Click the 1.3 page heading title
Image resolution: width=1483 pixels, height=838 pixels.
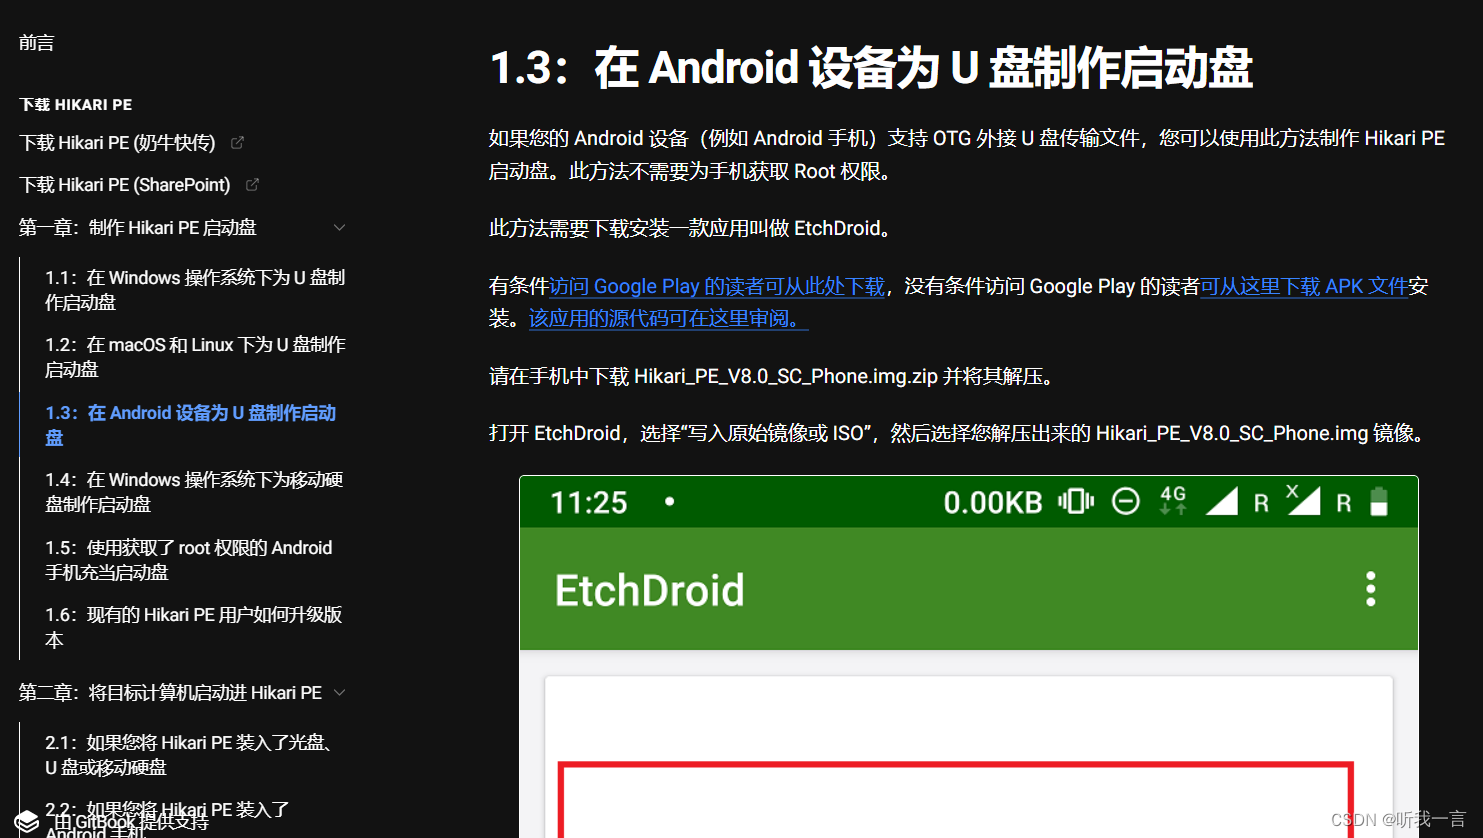[x=871, y=68]
